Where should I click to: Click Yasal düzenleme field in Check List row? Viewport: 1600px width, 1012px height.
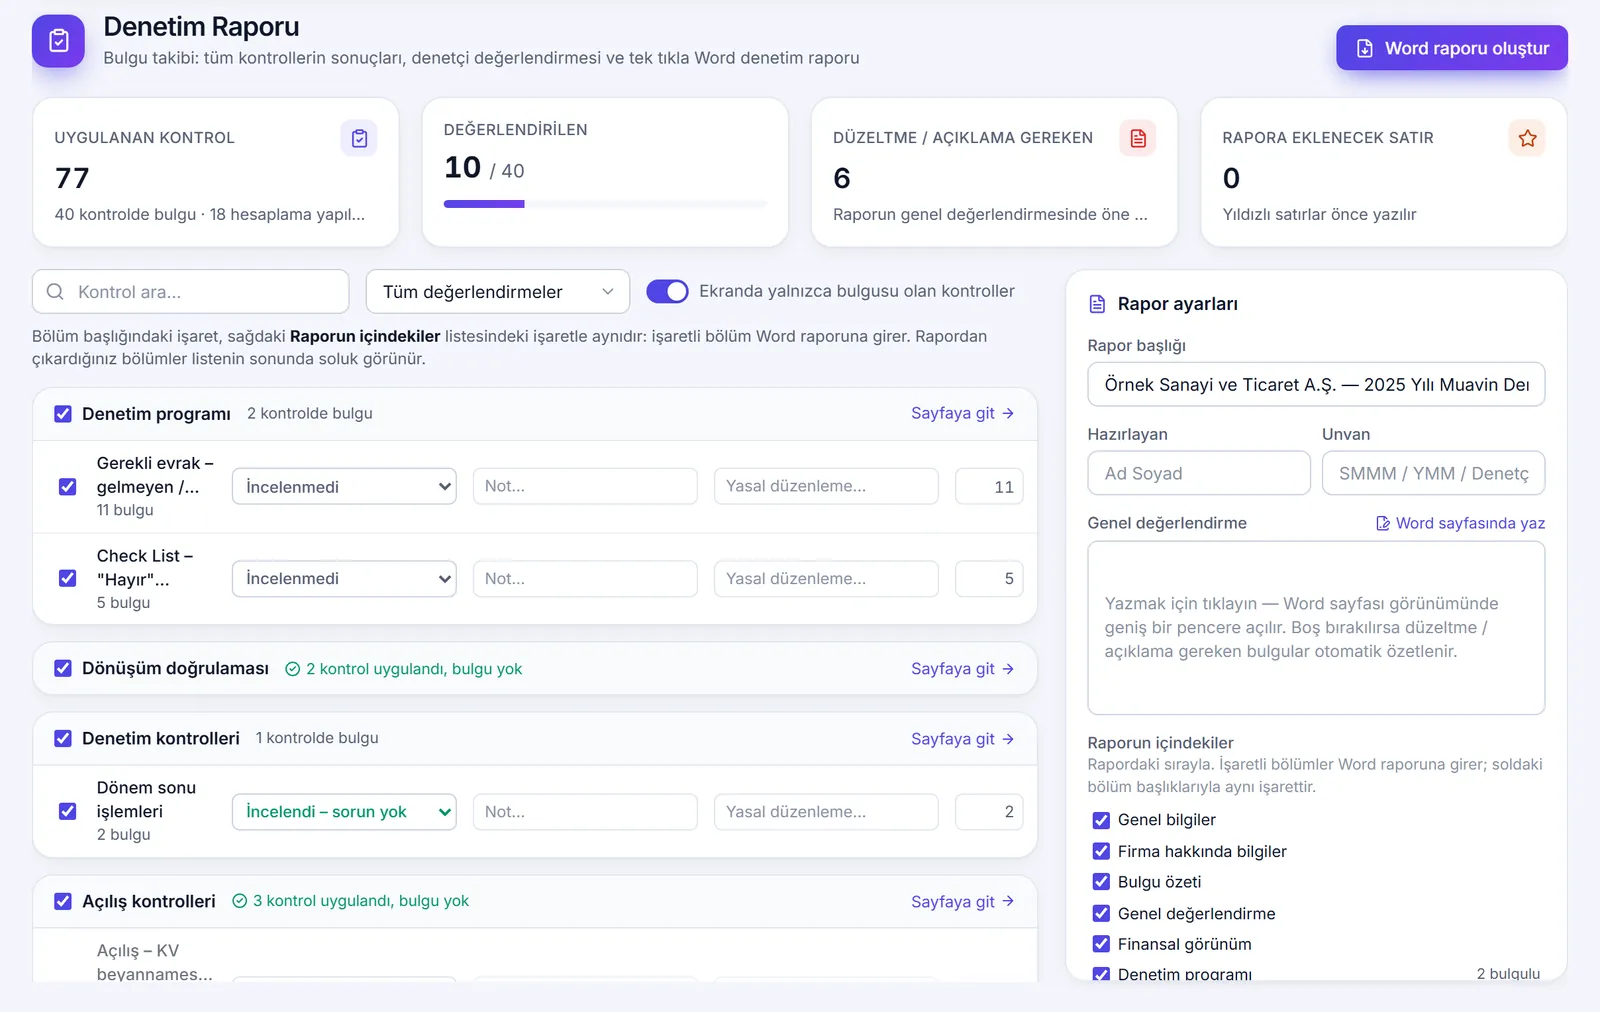826,578
